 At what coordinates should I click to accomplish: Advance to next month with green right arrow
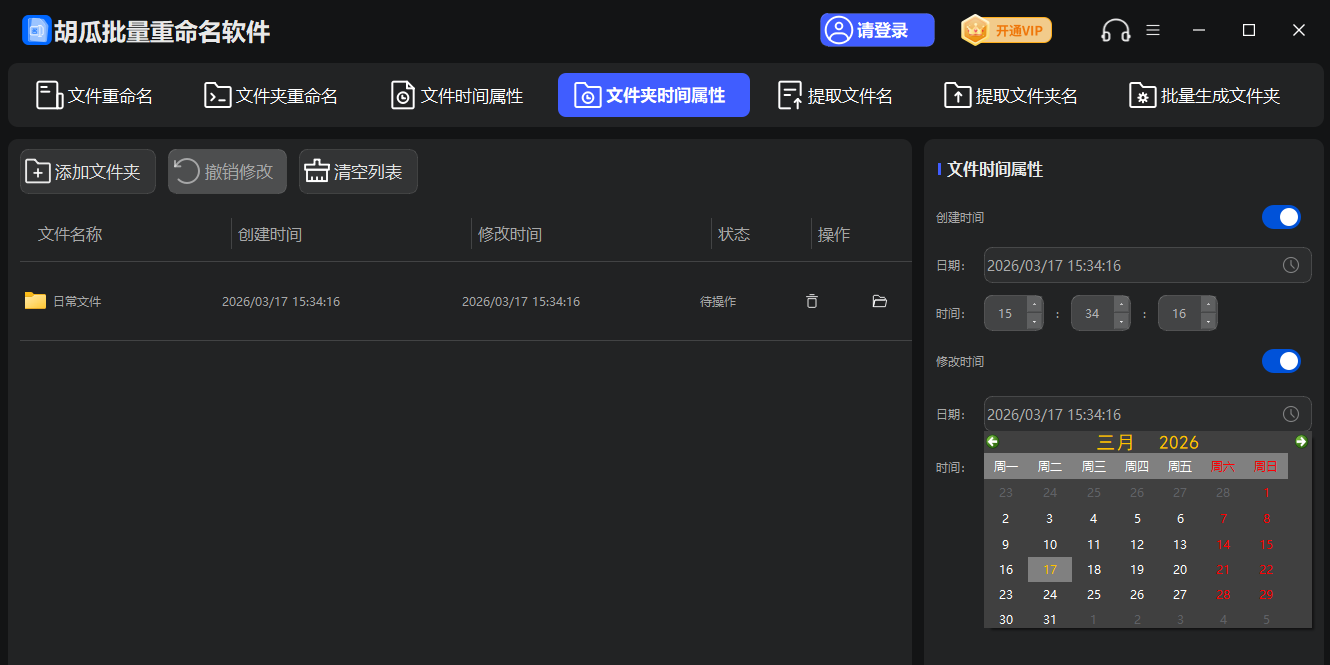click(1301, 441)
